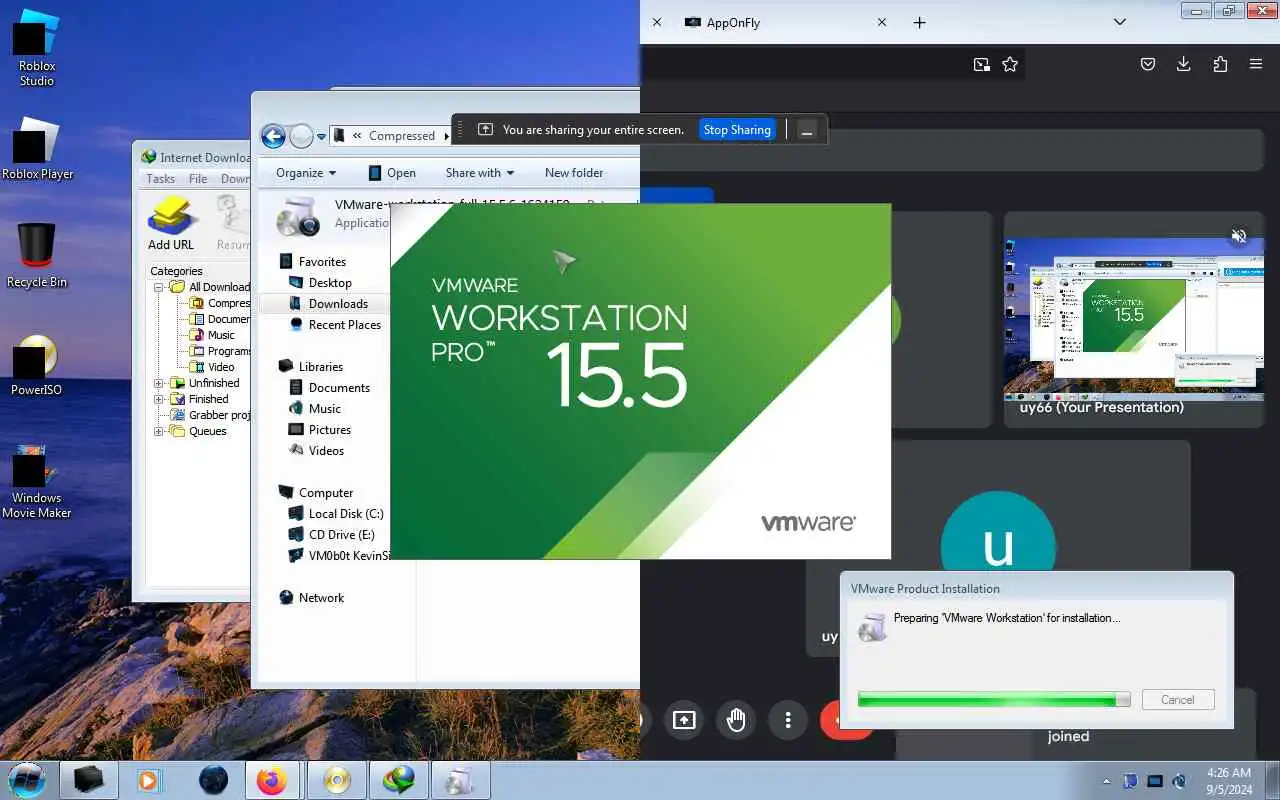Cancel the VMware Product Installation
Image resolution: width=1280 pixels, height=800 pixels.
point(1178,700)
